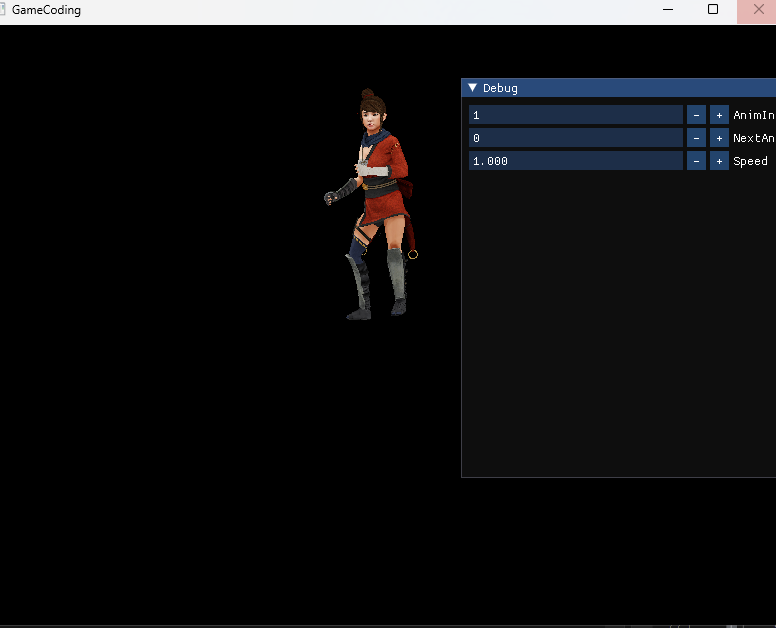Viewport: 776px width, 628px height.
Task: Minimize the GameCoding window
Action: pos(668,9)
